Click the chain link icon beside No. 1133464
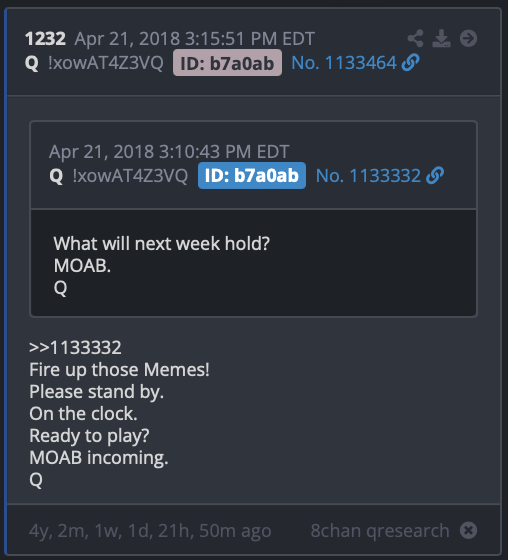508x560 pixels. click(x=410, y=63)
